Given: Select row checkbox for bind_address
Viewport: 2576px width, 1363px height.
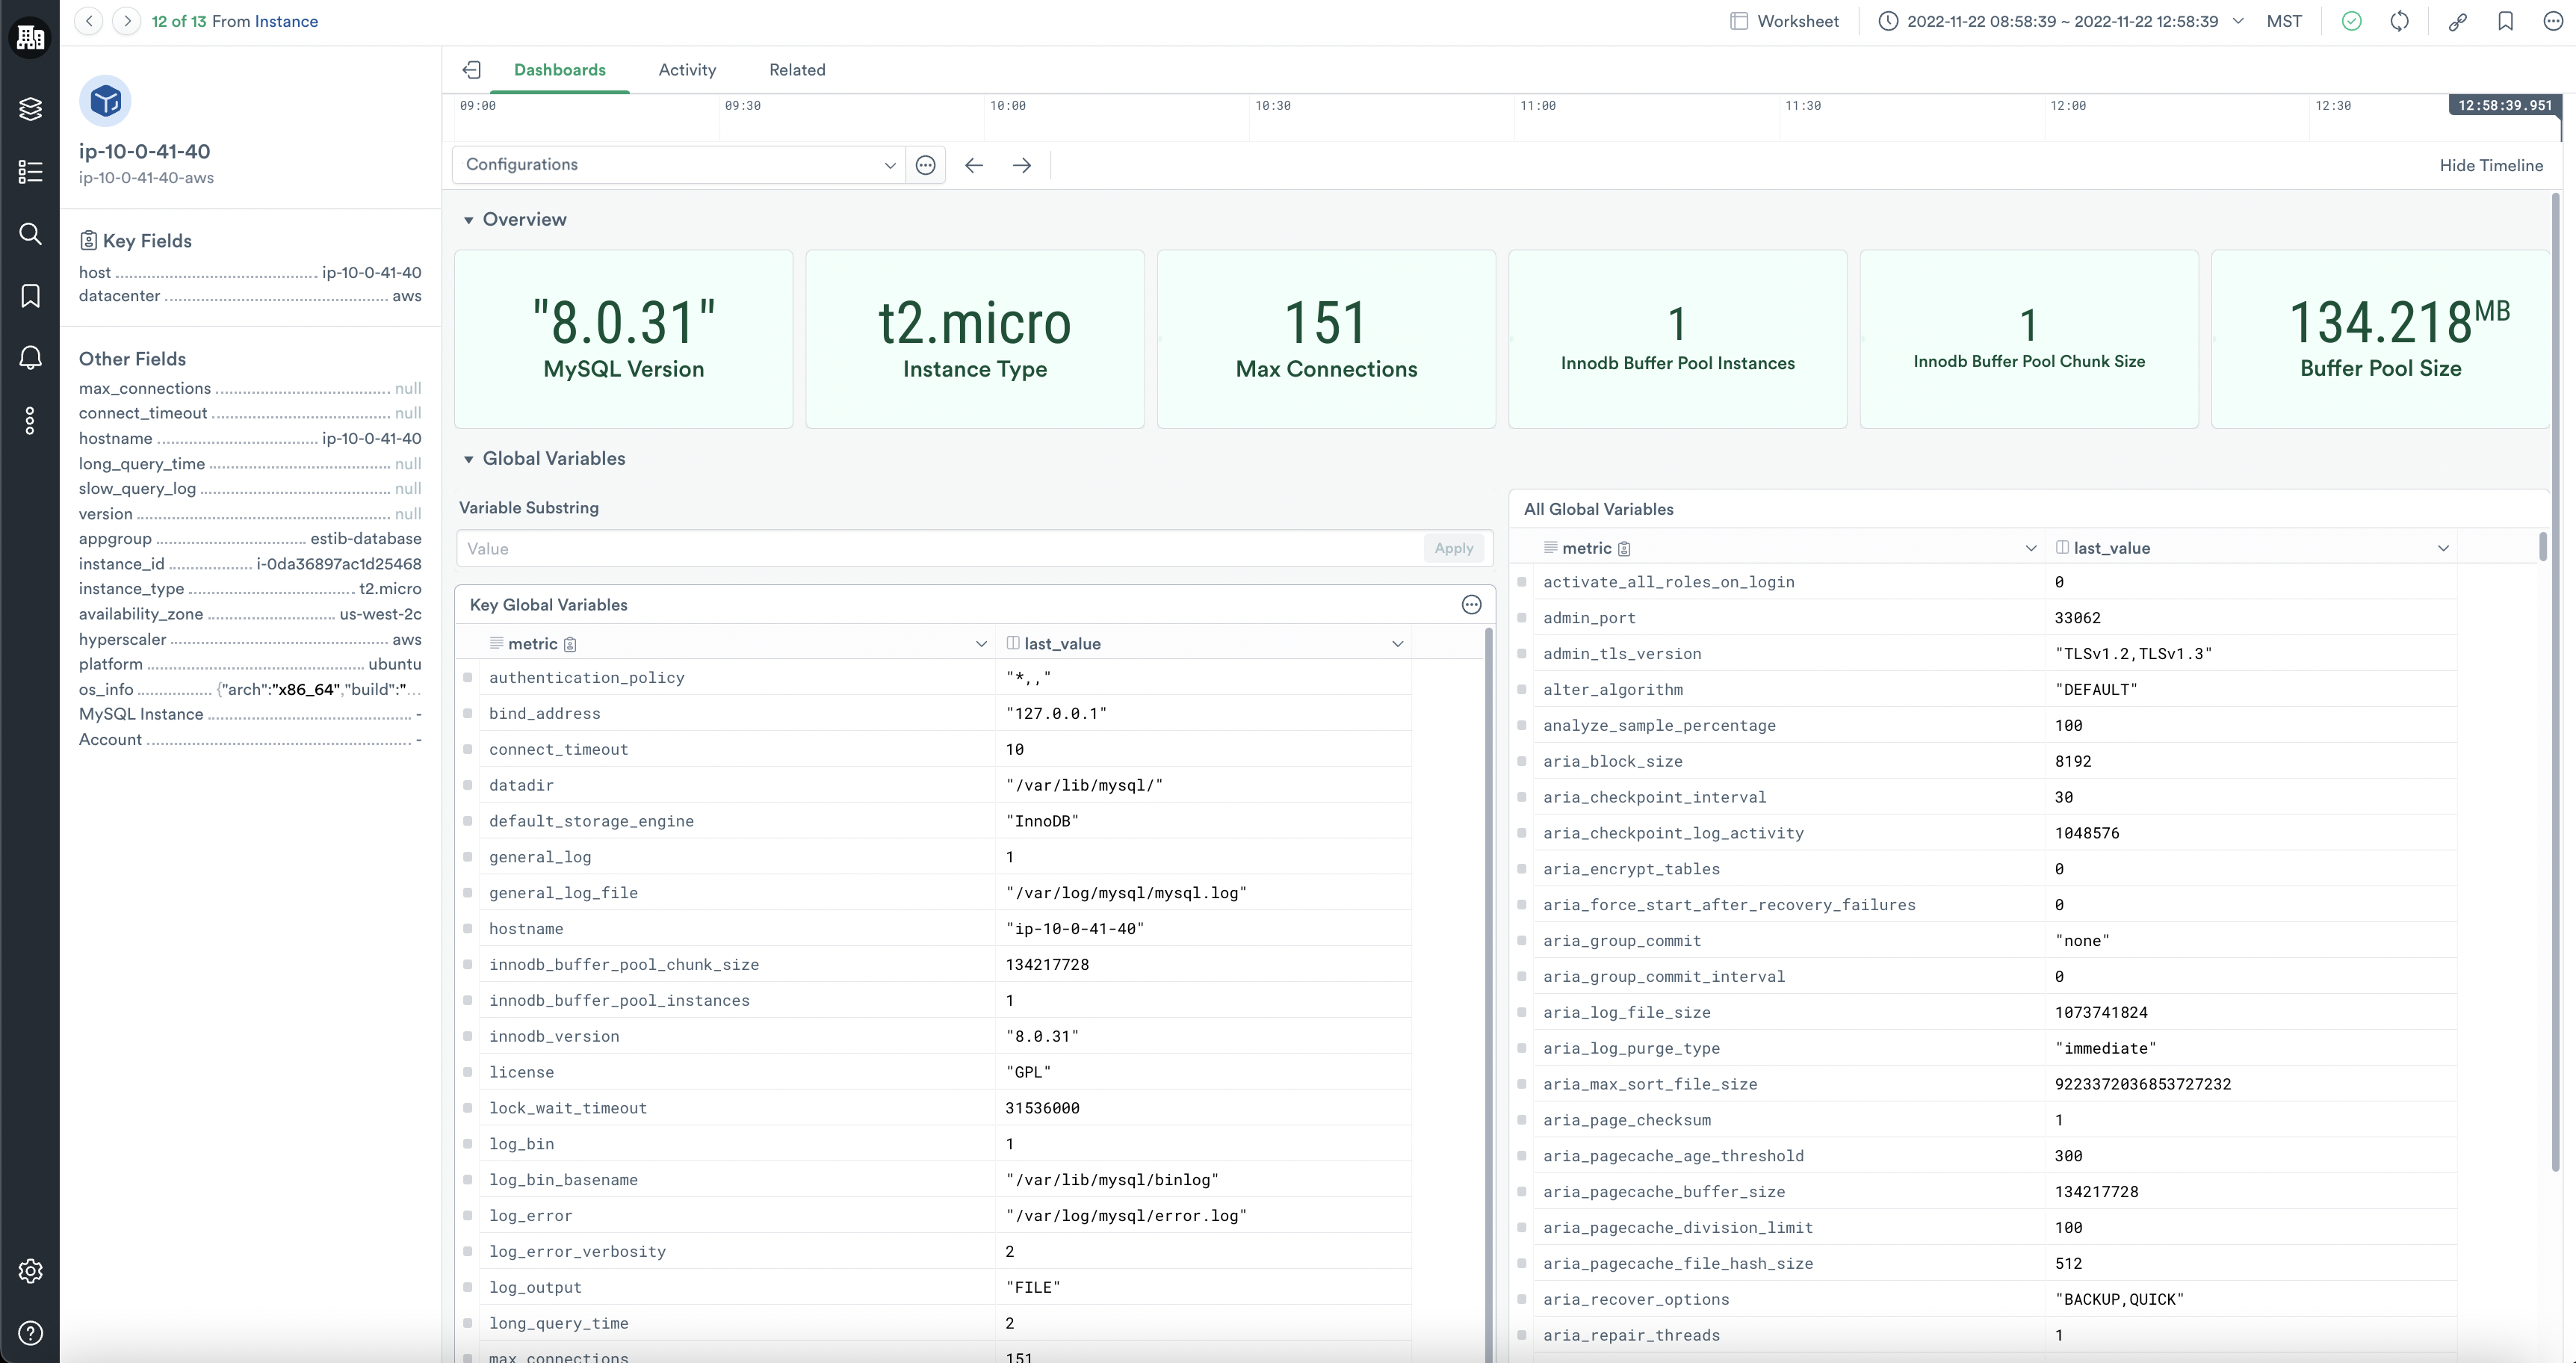Looking at the screenshot, I should coord(468,713).
